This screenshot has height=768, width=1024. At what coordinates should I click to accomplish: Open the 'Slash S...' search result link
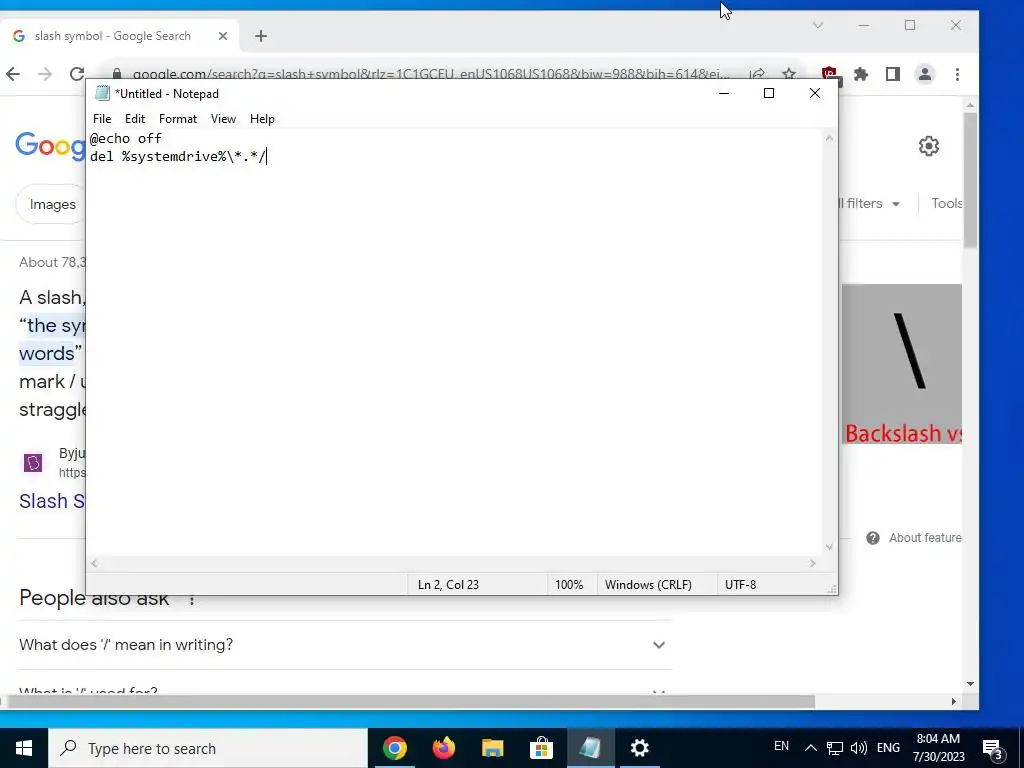click(x=52, y=501)
